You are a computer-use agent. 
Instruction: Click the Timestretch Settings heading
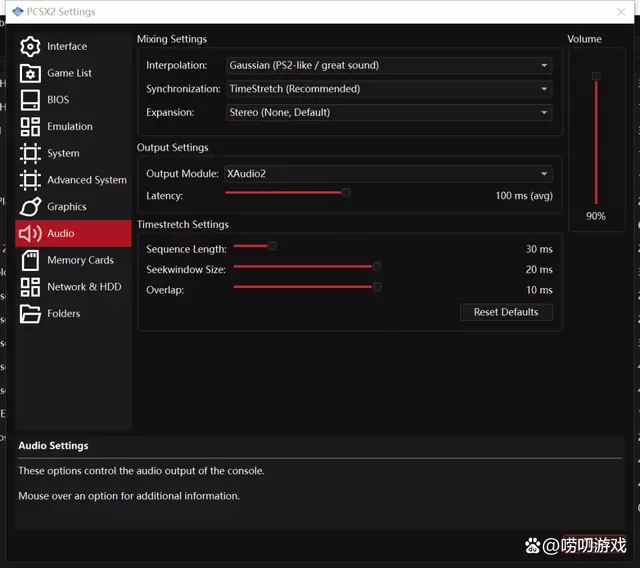coord(183,225)
